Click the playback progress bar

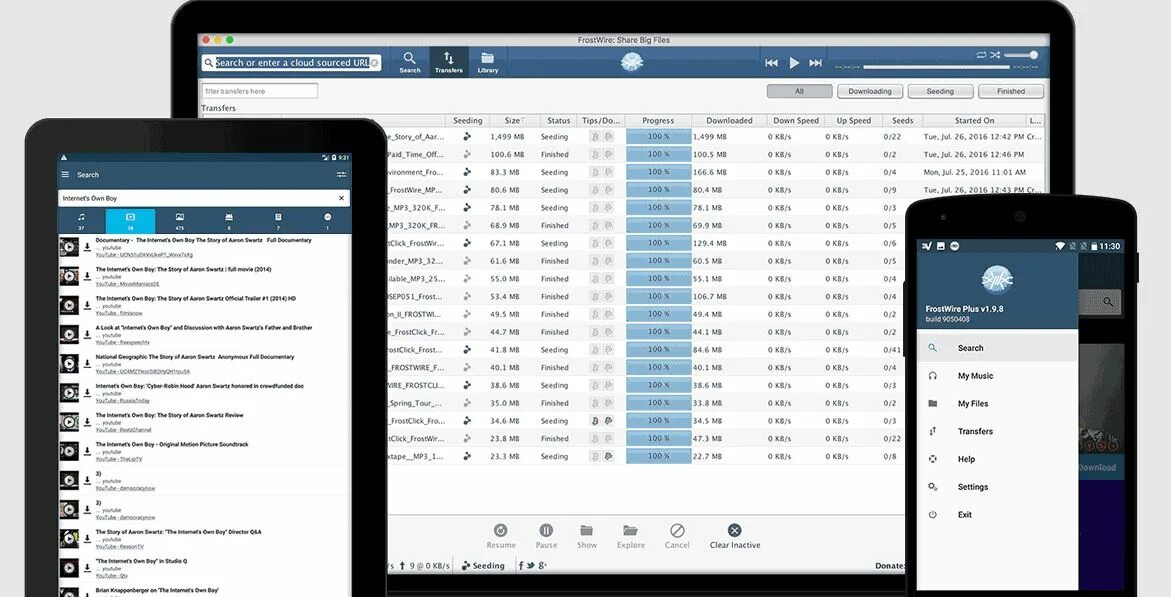point(937,67)
